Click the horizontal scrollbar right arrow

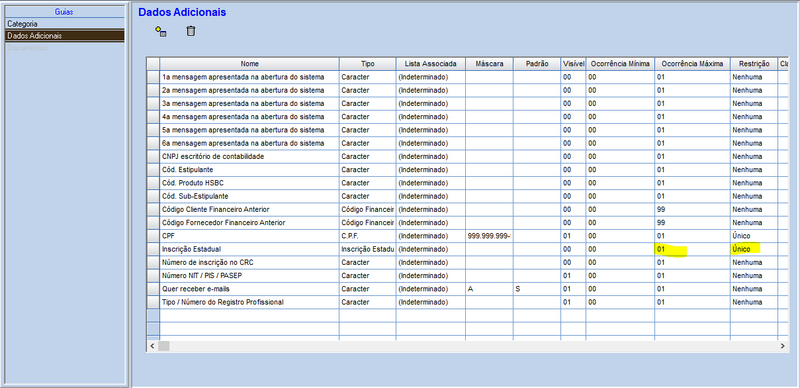[783, 346]
